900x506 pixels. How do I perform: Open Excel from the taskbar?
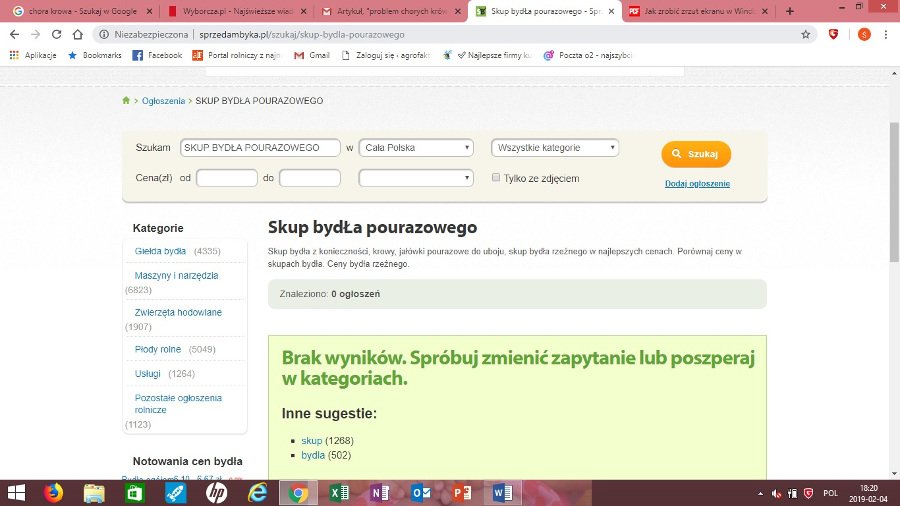pos(337,492)
